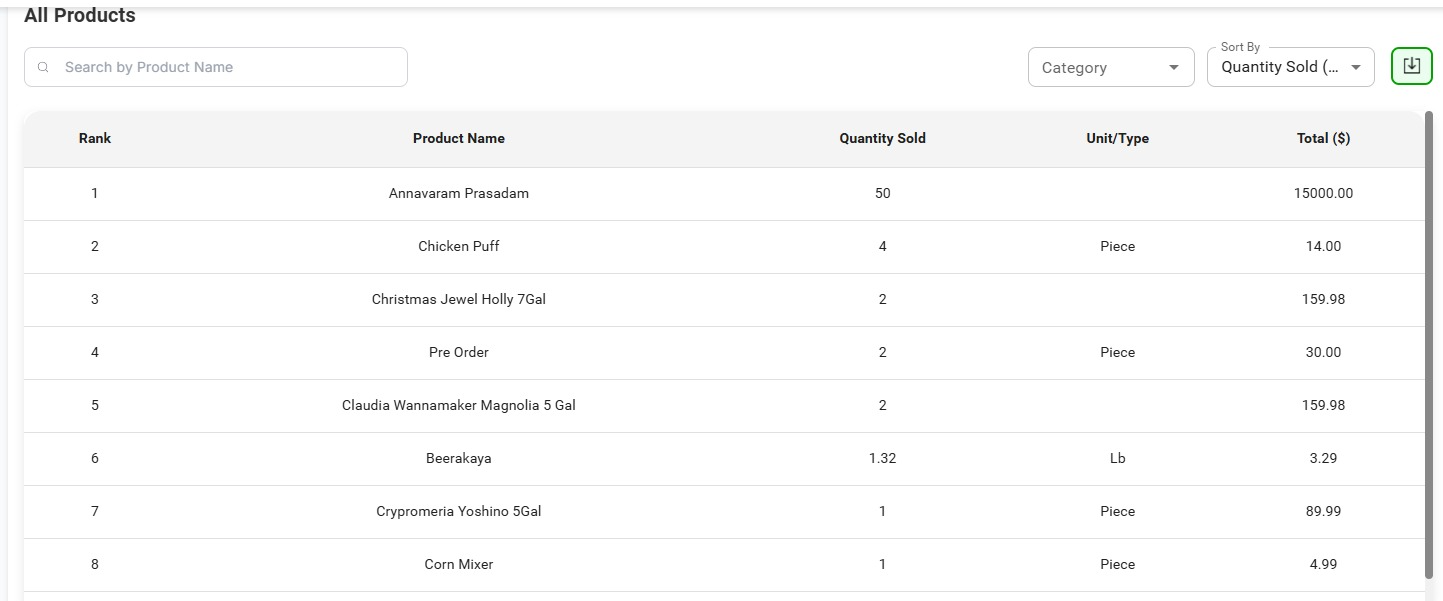Click the Rank column header
This screenshot has height=601, width=1443.
95,139
